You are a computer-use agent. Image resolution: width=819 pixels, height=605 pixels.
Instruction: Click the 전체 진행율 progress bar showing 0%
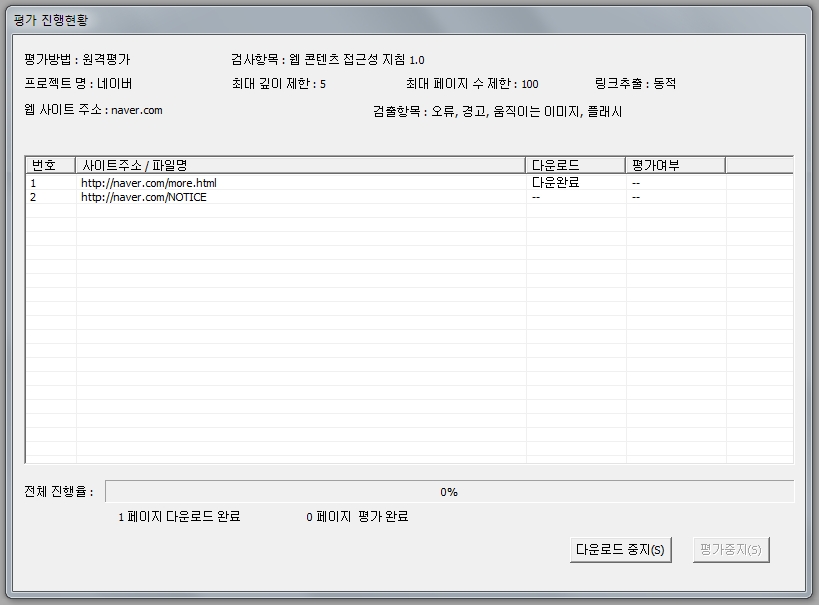tap(449, 492)
